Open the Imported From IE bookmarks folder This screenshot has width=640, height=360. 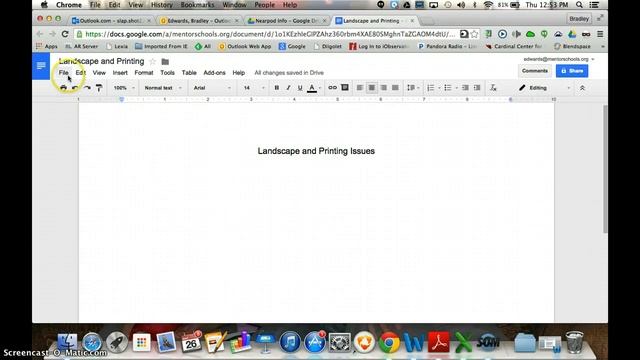click(x=161, y=47)
